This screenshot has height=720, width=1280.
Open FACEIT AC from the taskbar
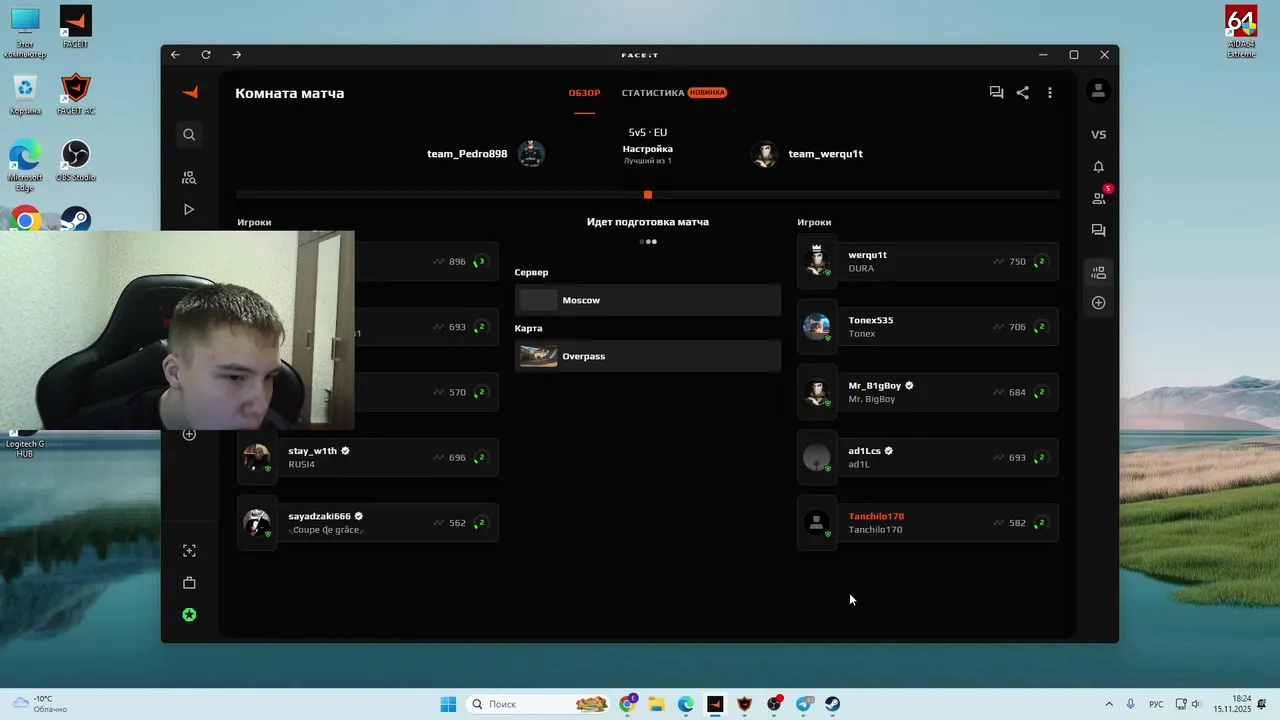[x=744, y=704]
